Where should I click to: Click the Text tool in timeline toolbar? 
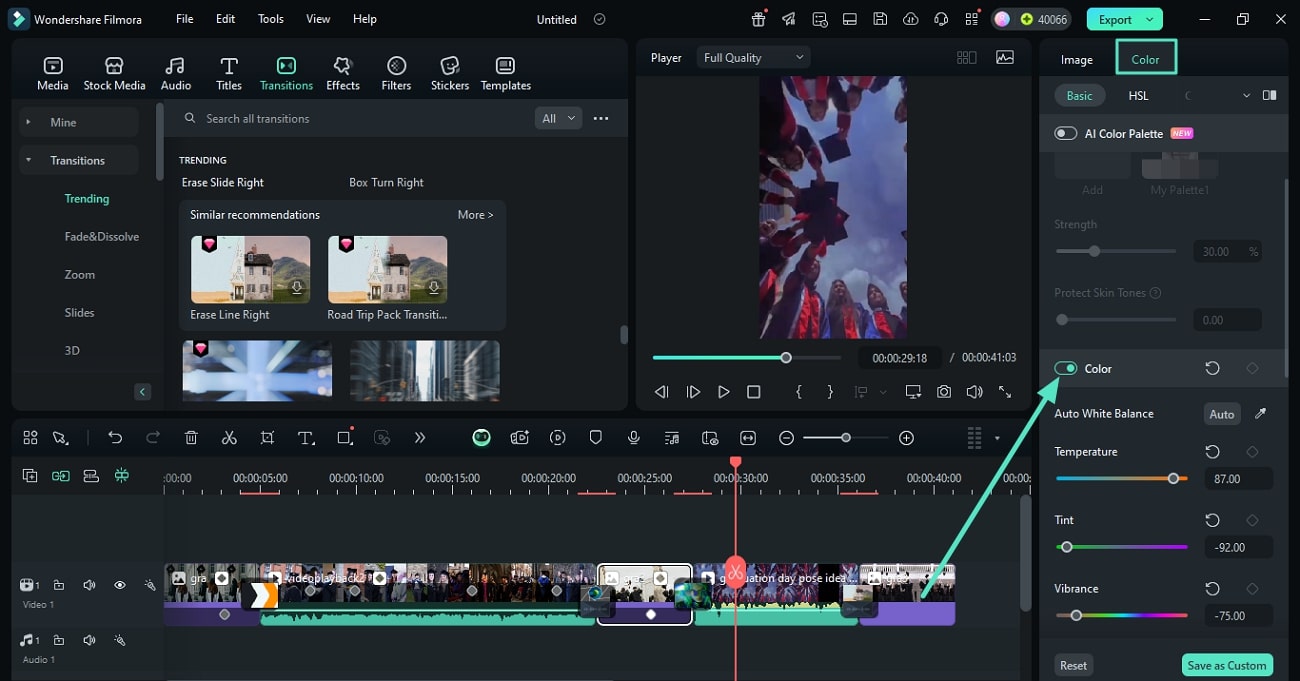pos(306,438)
